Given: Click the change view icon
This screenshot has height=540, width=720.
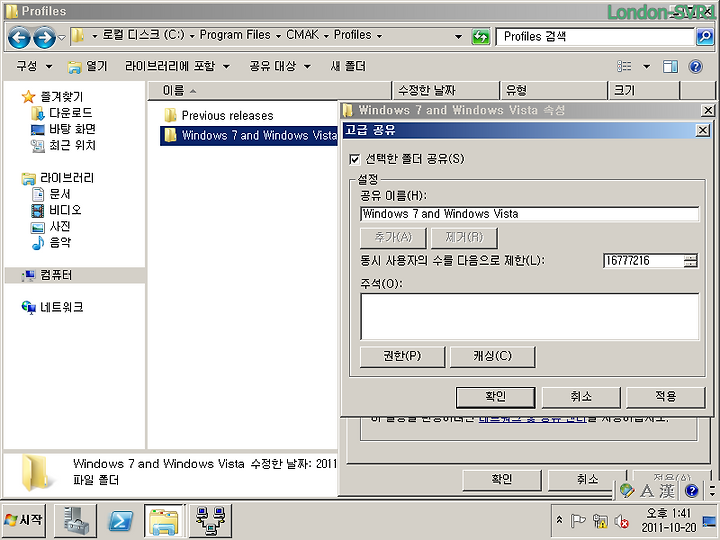Looking at the screenshot, I should point(624,67).
